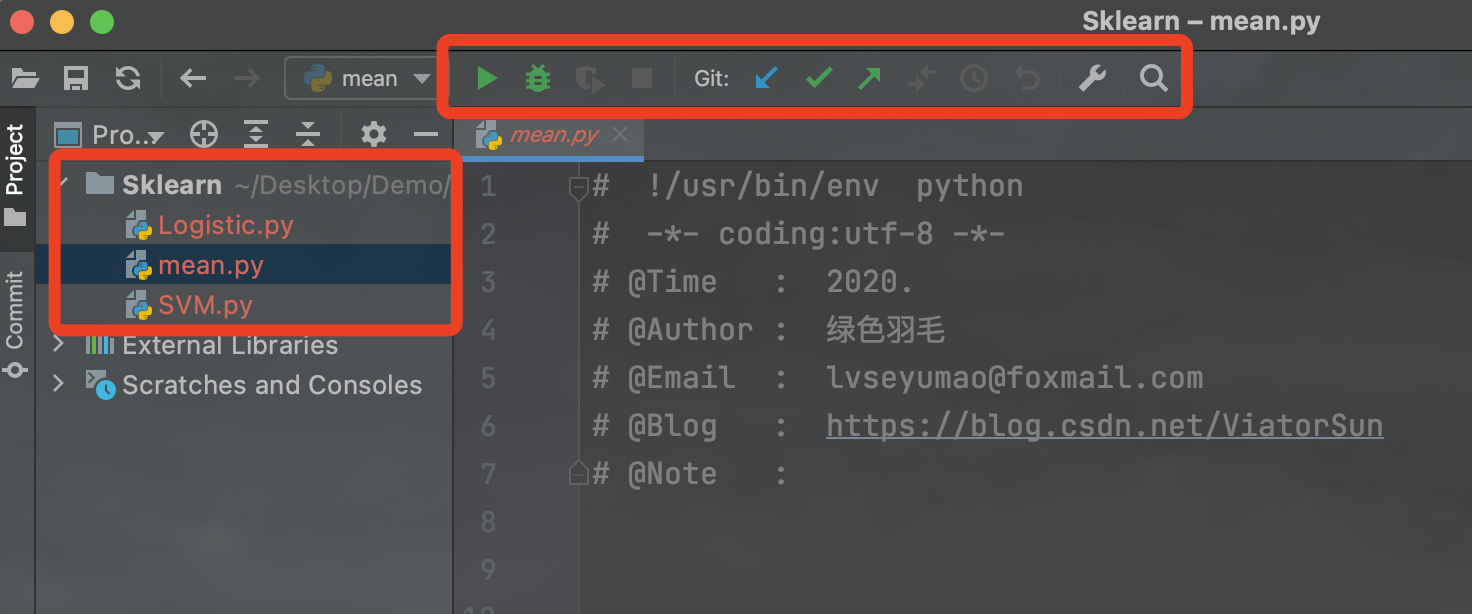The image size is (1472, 614).
Task: Click the locate opened file crosshair icon
Action: 204,134
